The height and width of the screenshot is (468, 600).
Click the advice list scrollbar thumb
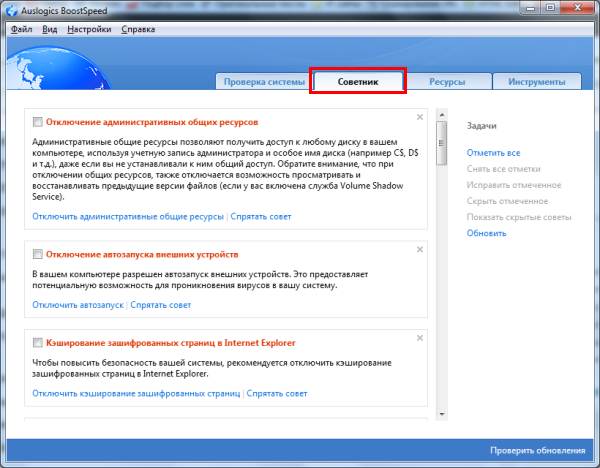pyautogui.click(x=442, y=143)
